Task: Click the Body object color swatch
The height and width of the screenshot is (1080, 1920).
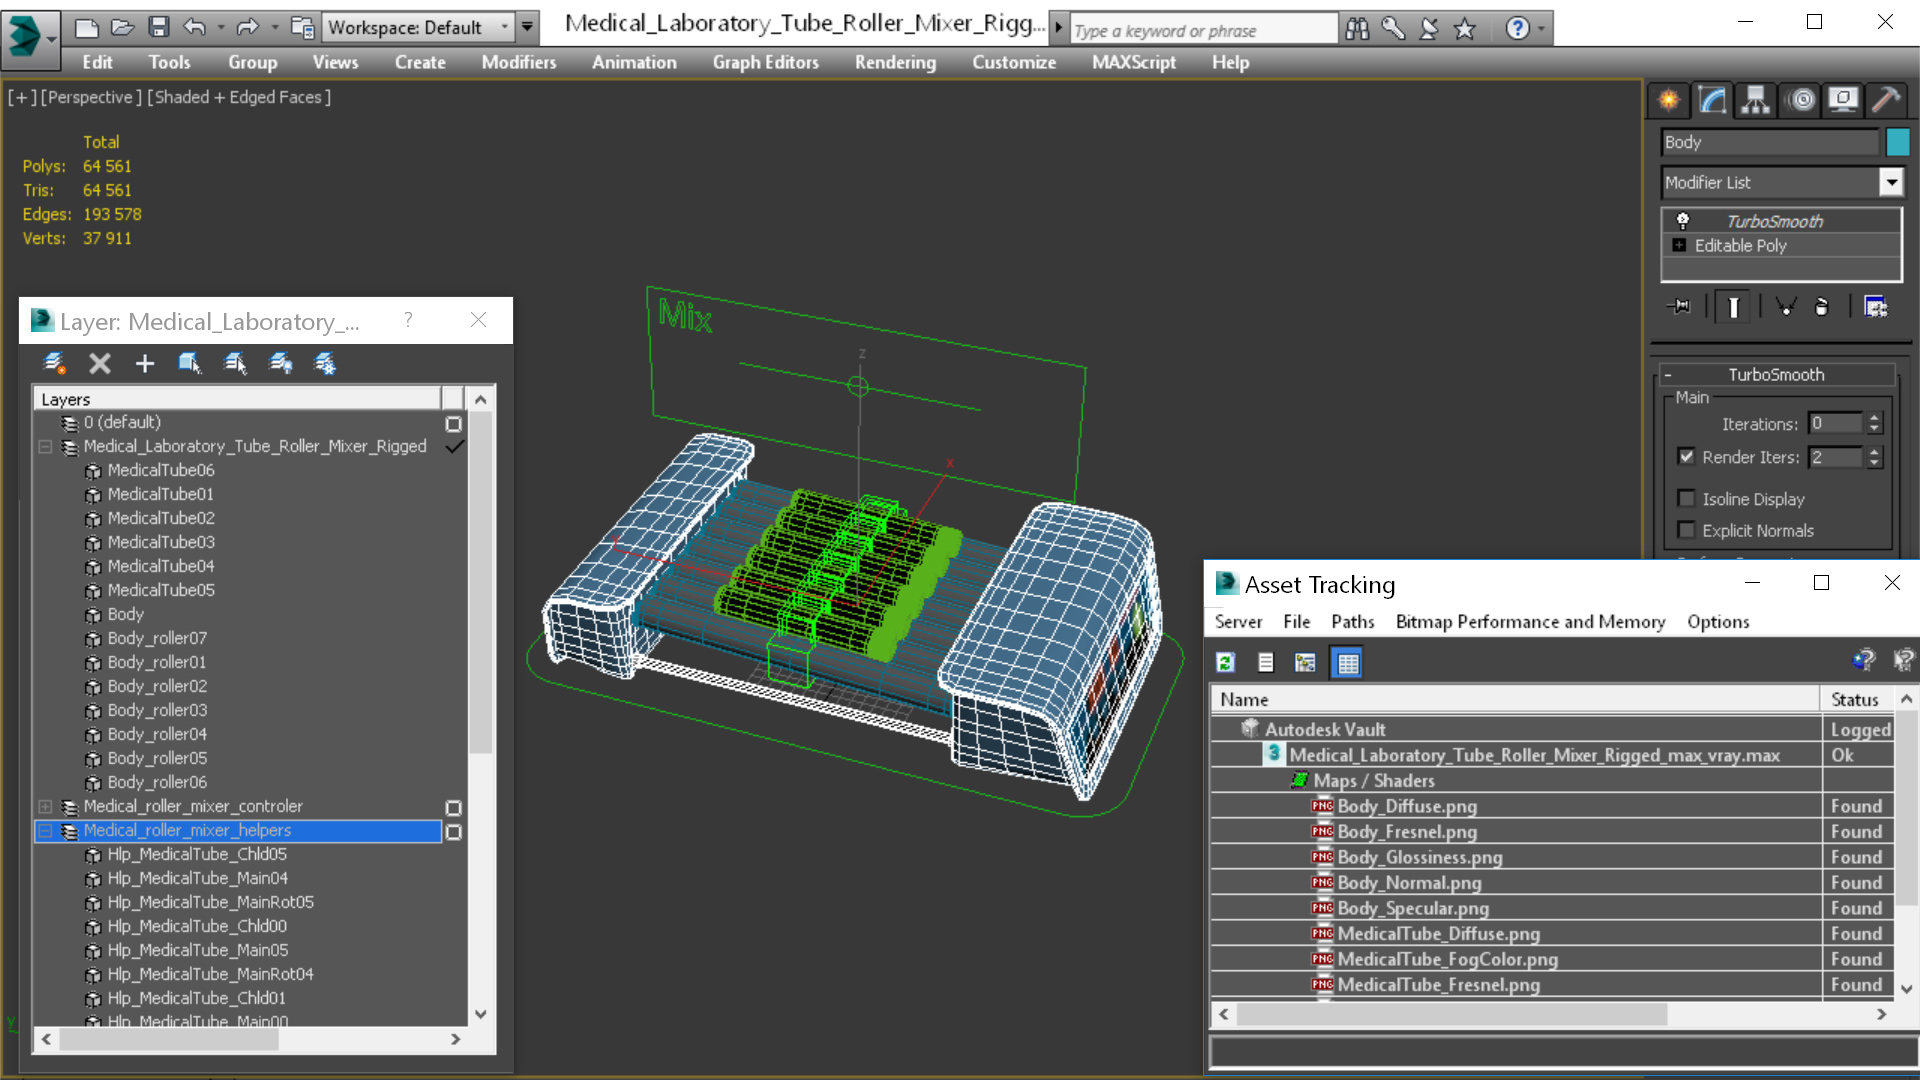Action: [x=1897, y=142]
